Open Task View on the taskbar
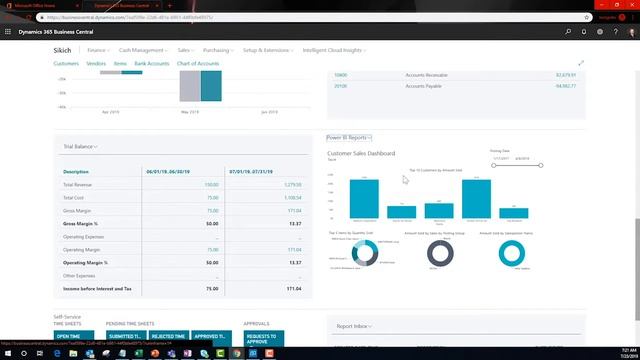 [x=40, y=353]
